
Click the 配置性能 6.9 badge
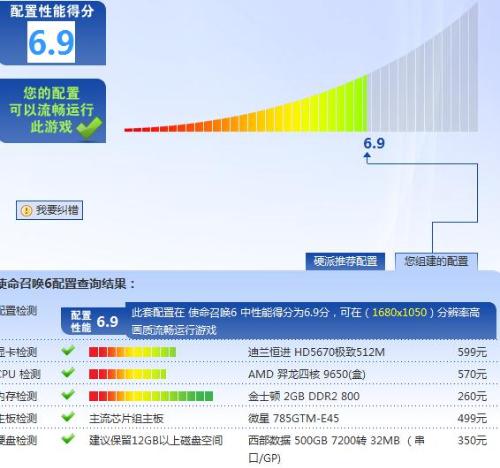coord(94,321)
